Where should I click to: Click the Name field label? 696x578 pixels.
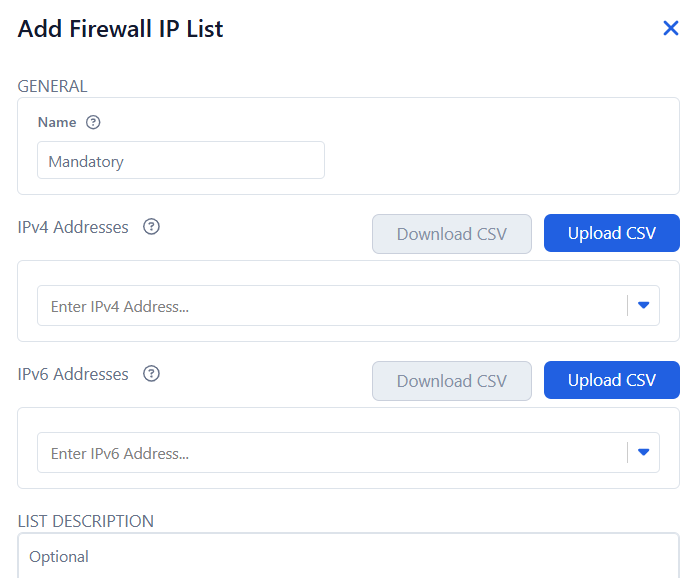[57, 122]
